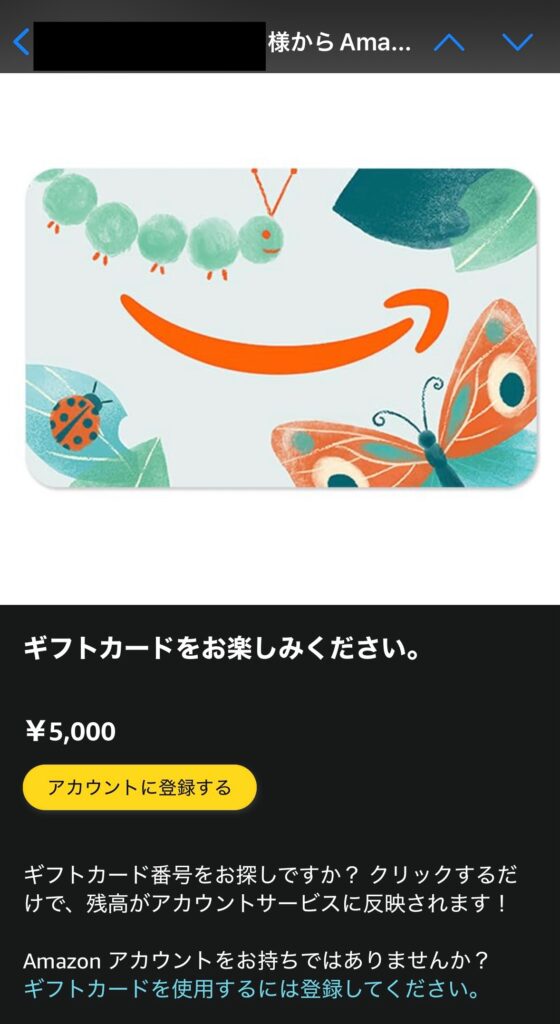Tap the dark teal leaf on the card

[418, 206]
